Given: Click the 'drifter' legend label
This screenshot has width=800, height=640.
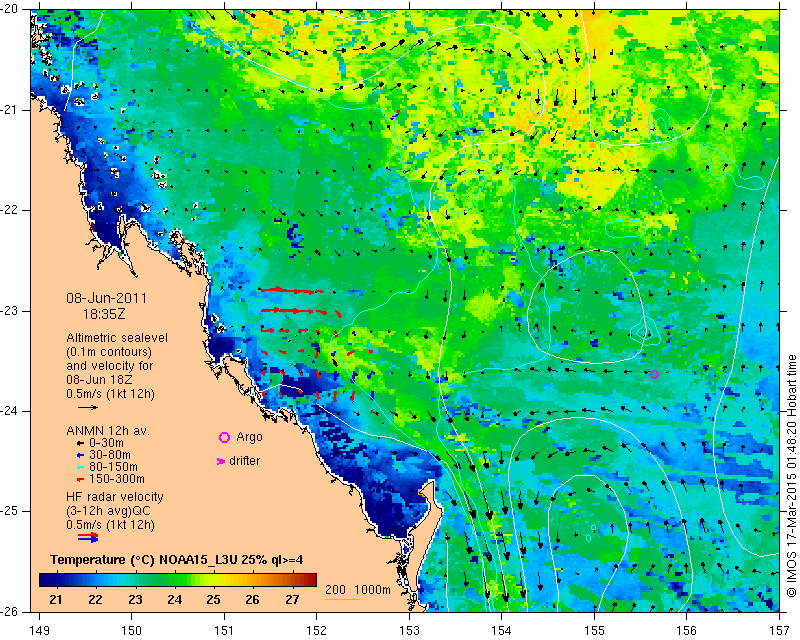Looking at the screenshot, I should tap(244, 461).
